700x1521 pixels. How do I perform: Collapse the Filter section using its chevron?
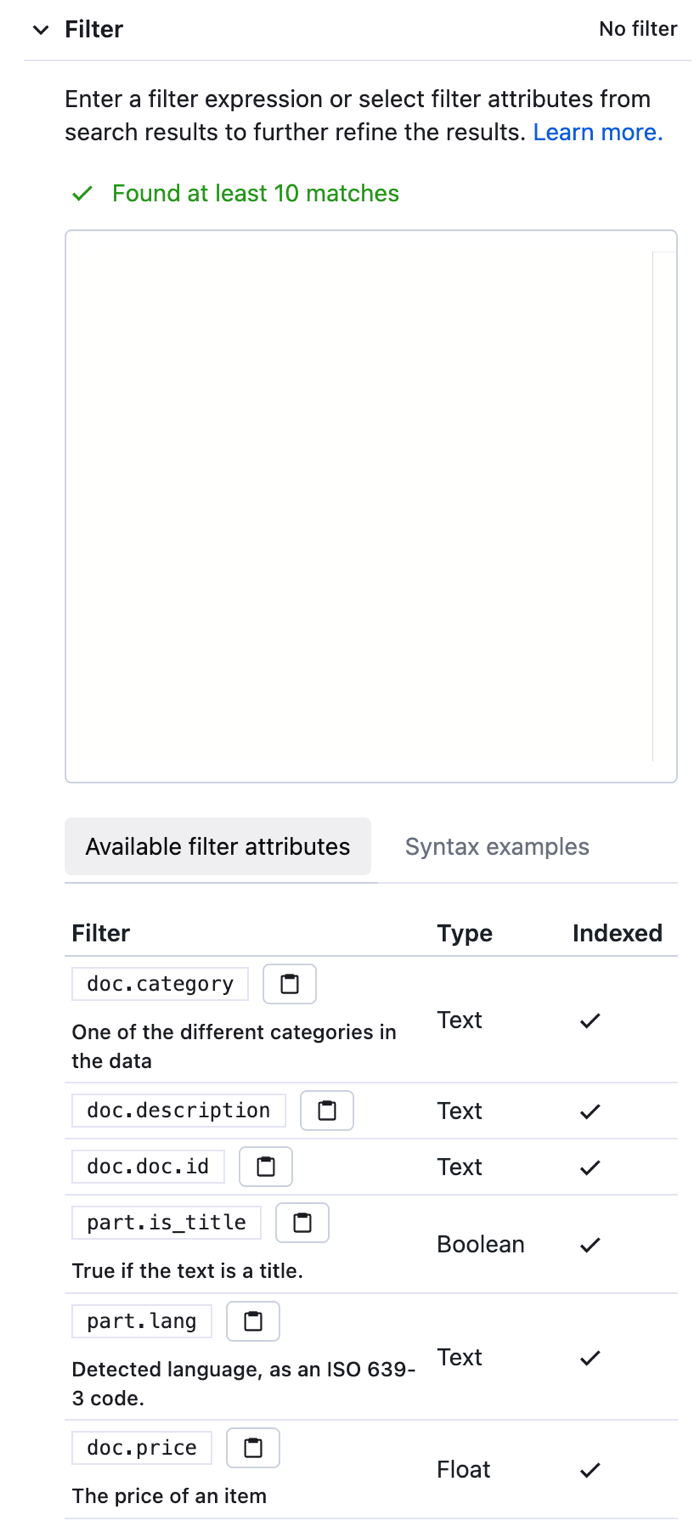pyautogui.click(x=39, y=30)
